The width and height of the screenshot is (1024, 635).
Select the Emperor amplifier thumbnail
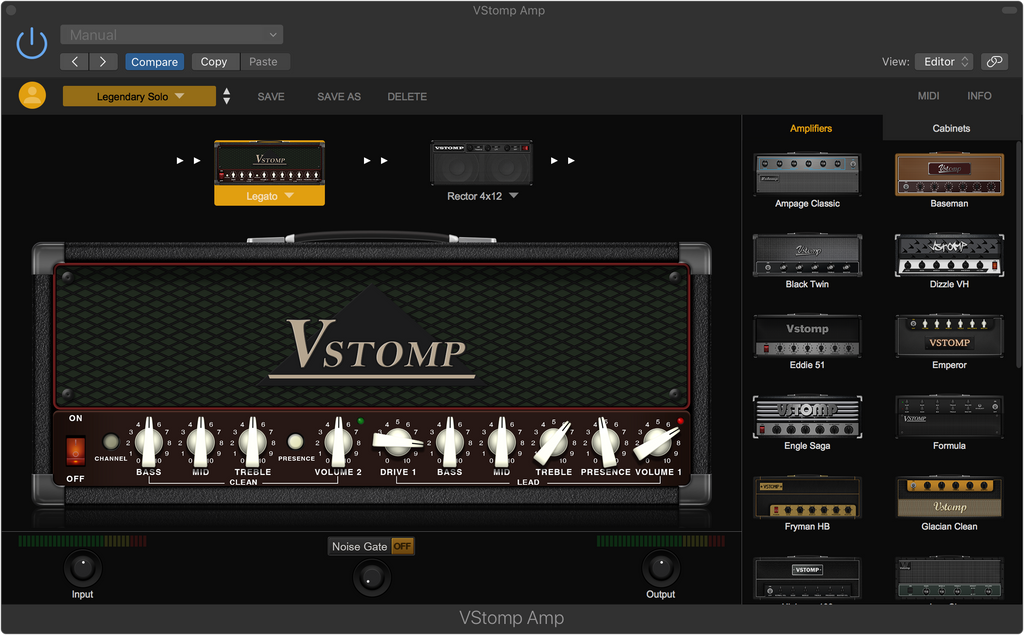click(949, 336)
